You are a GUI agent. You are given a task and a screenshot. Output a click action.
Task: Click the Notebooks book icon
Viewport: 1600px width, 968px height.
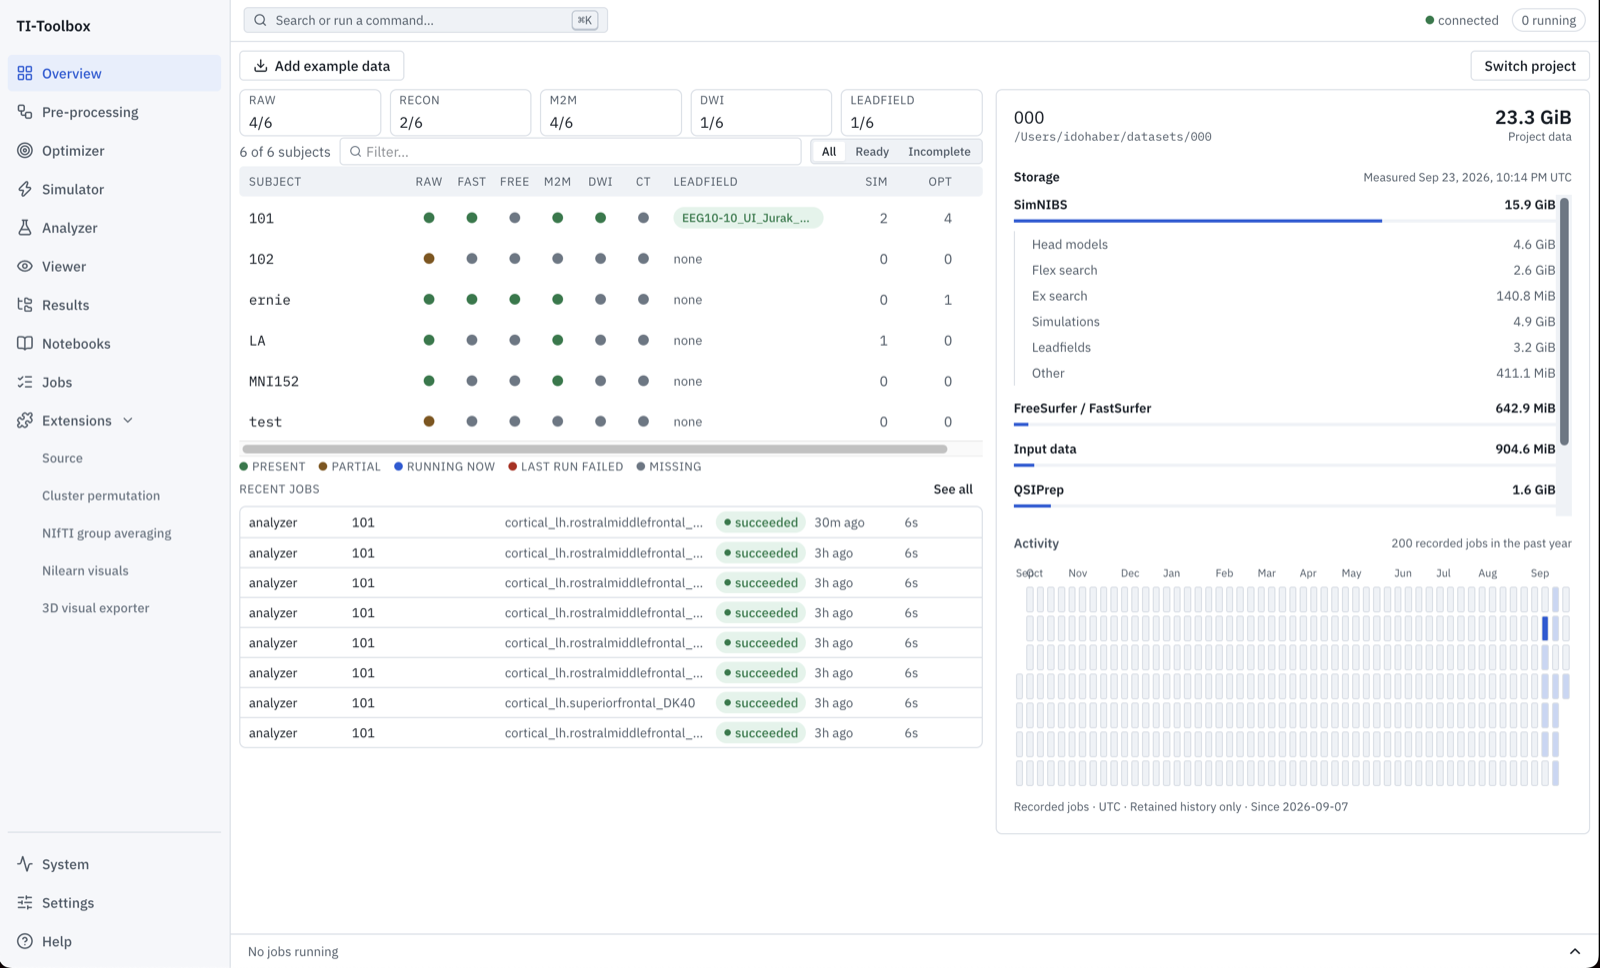point(25,344)
